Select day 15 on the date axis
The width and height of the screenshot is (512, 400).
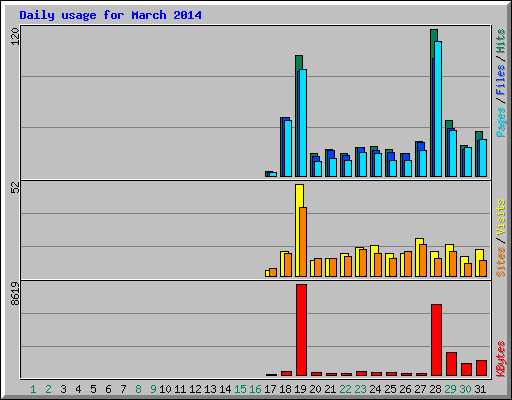[240, 389]
